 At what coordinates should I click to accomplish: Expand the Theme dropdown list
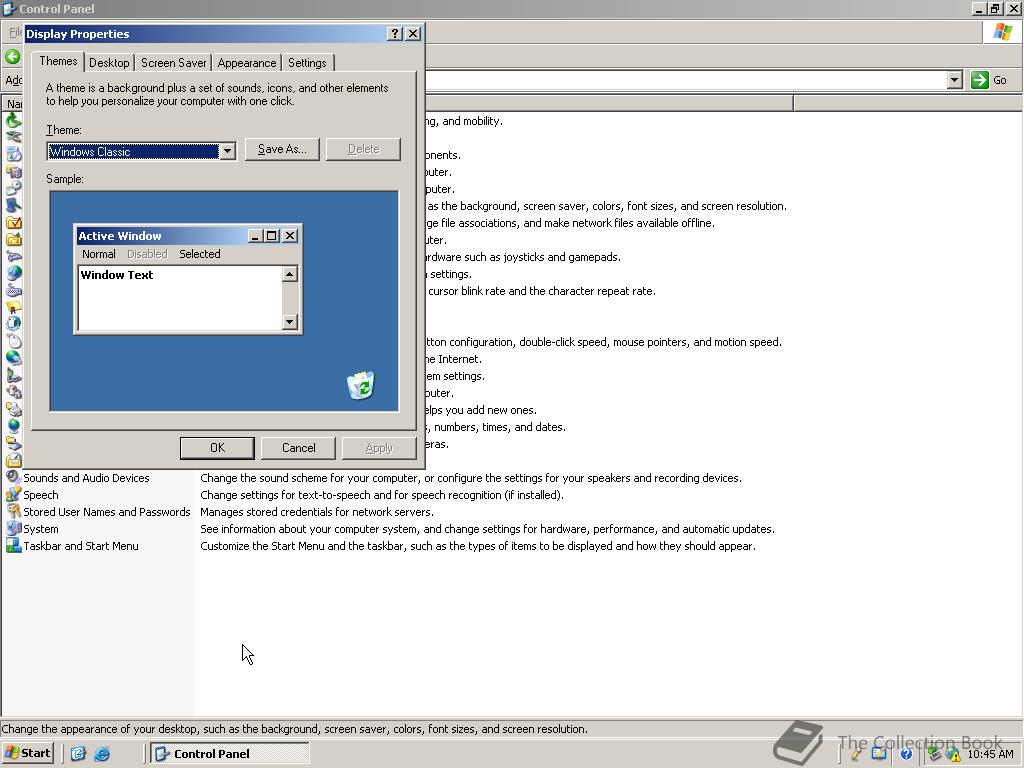pyautogui.click(x=227, y=152)
